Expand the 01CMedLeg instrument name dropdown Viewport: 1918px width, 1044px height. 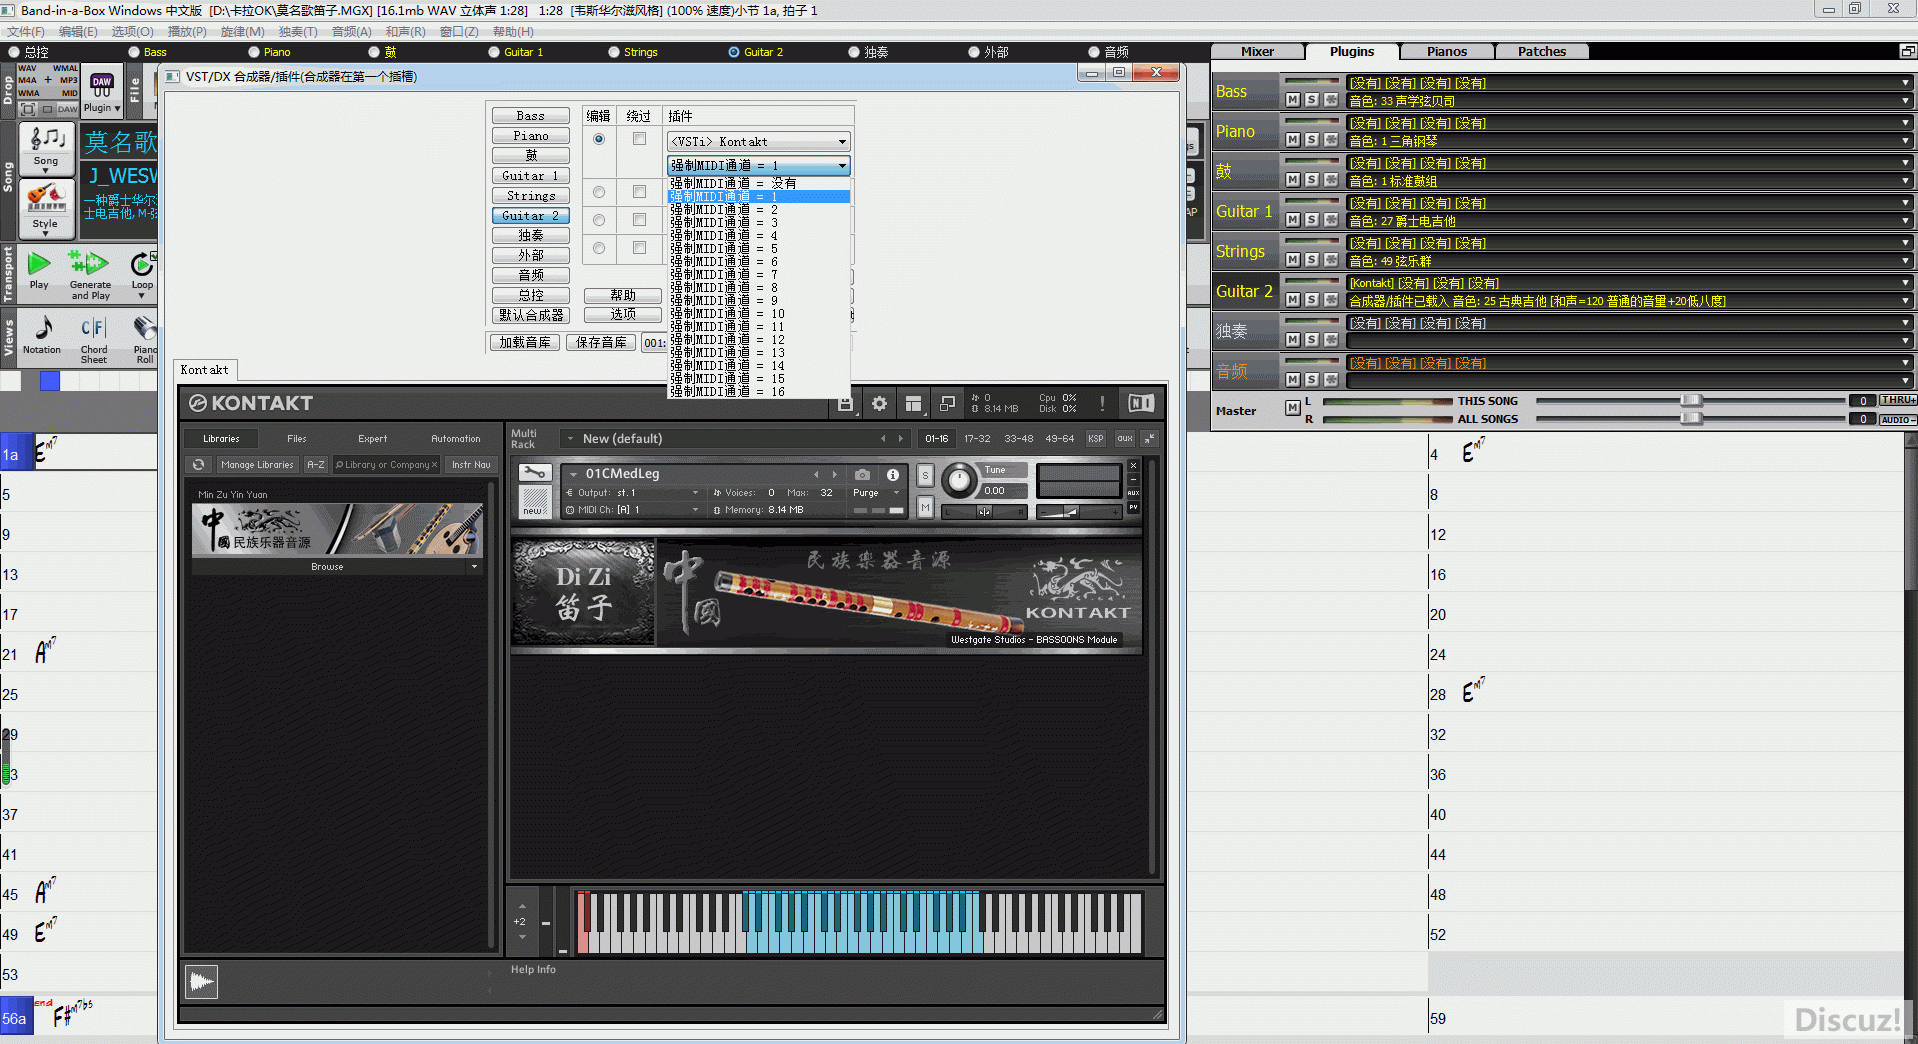tap(574, 474)
